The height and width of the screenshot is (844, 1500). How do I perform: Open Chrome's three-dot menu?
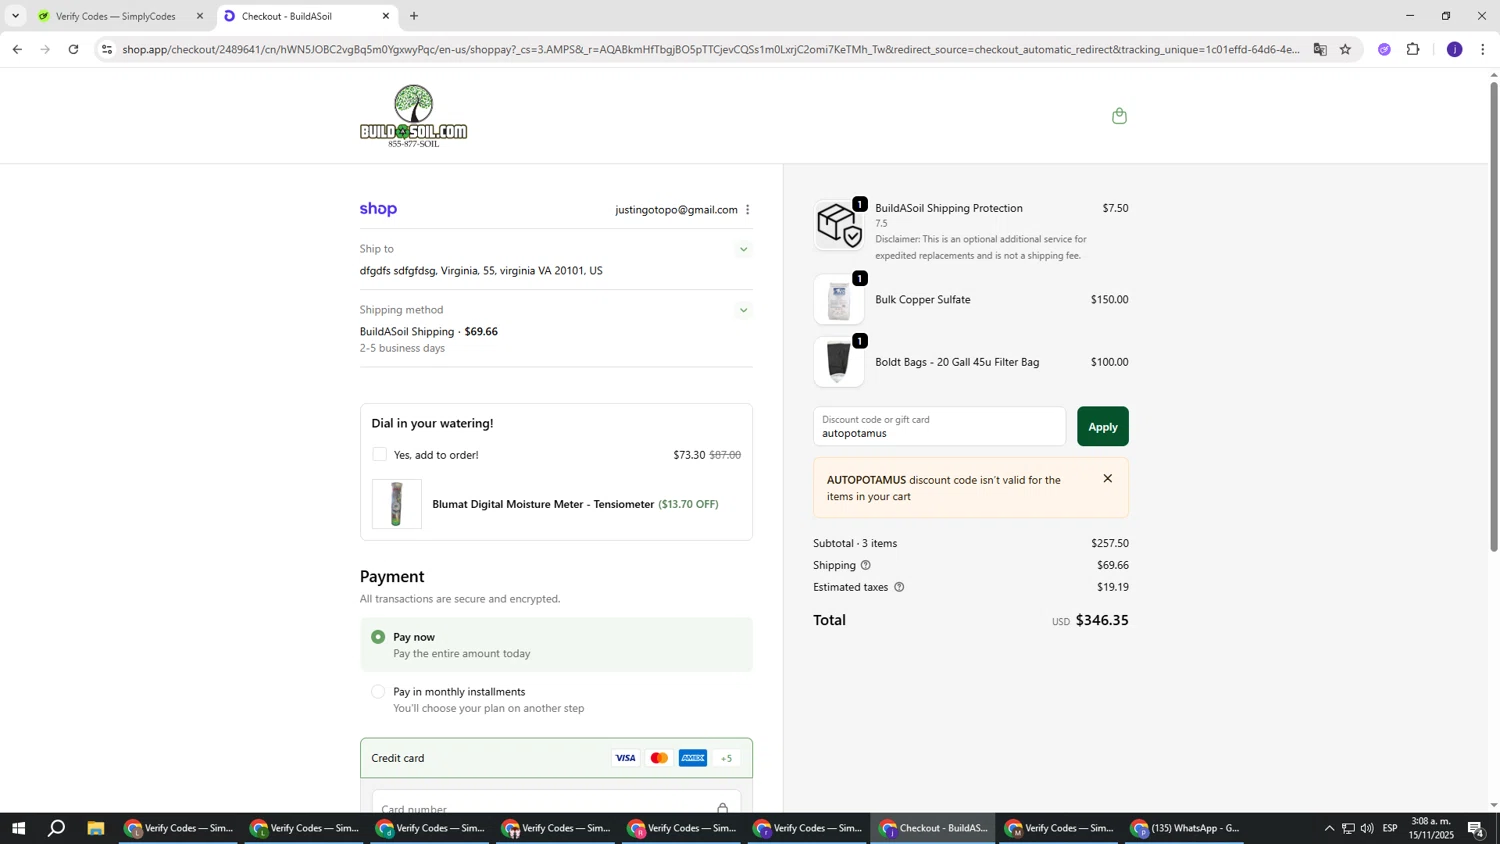click(1482, 49)
